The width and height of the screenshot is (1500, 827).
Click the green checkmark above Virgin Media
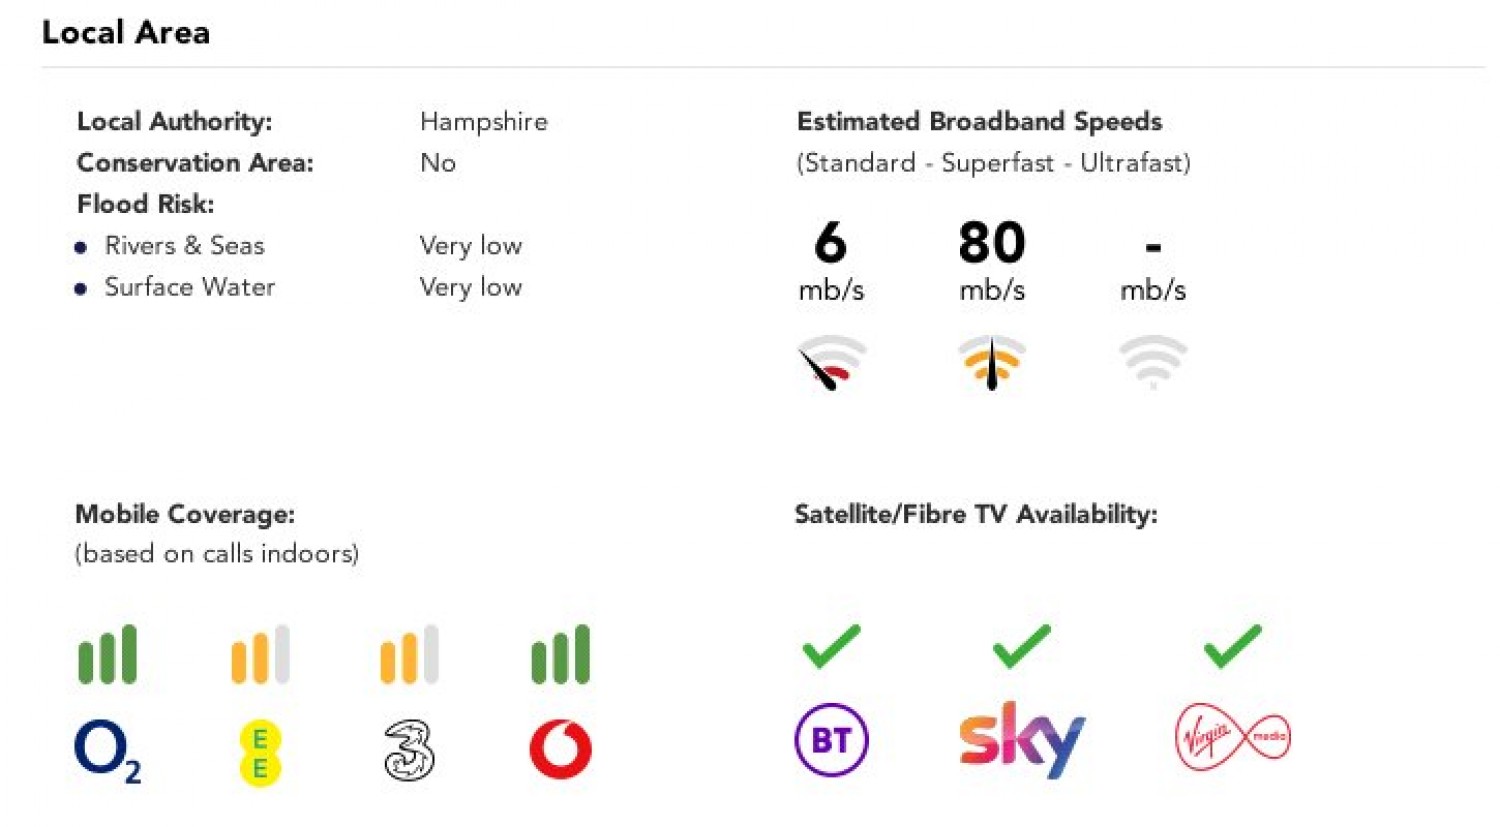[1232, 646]
